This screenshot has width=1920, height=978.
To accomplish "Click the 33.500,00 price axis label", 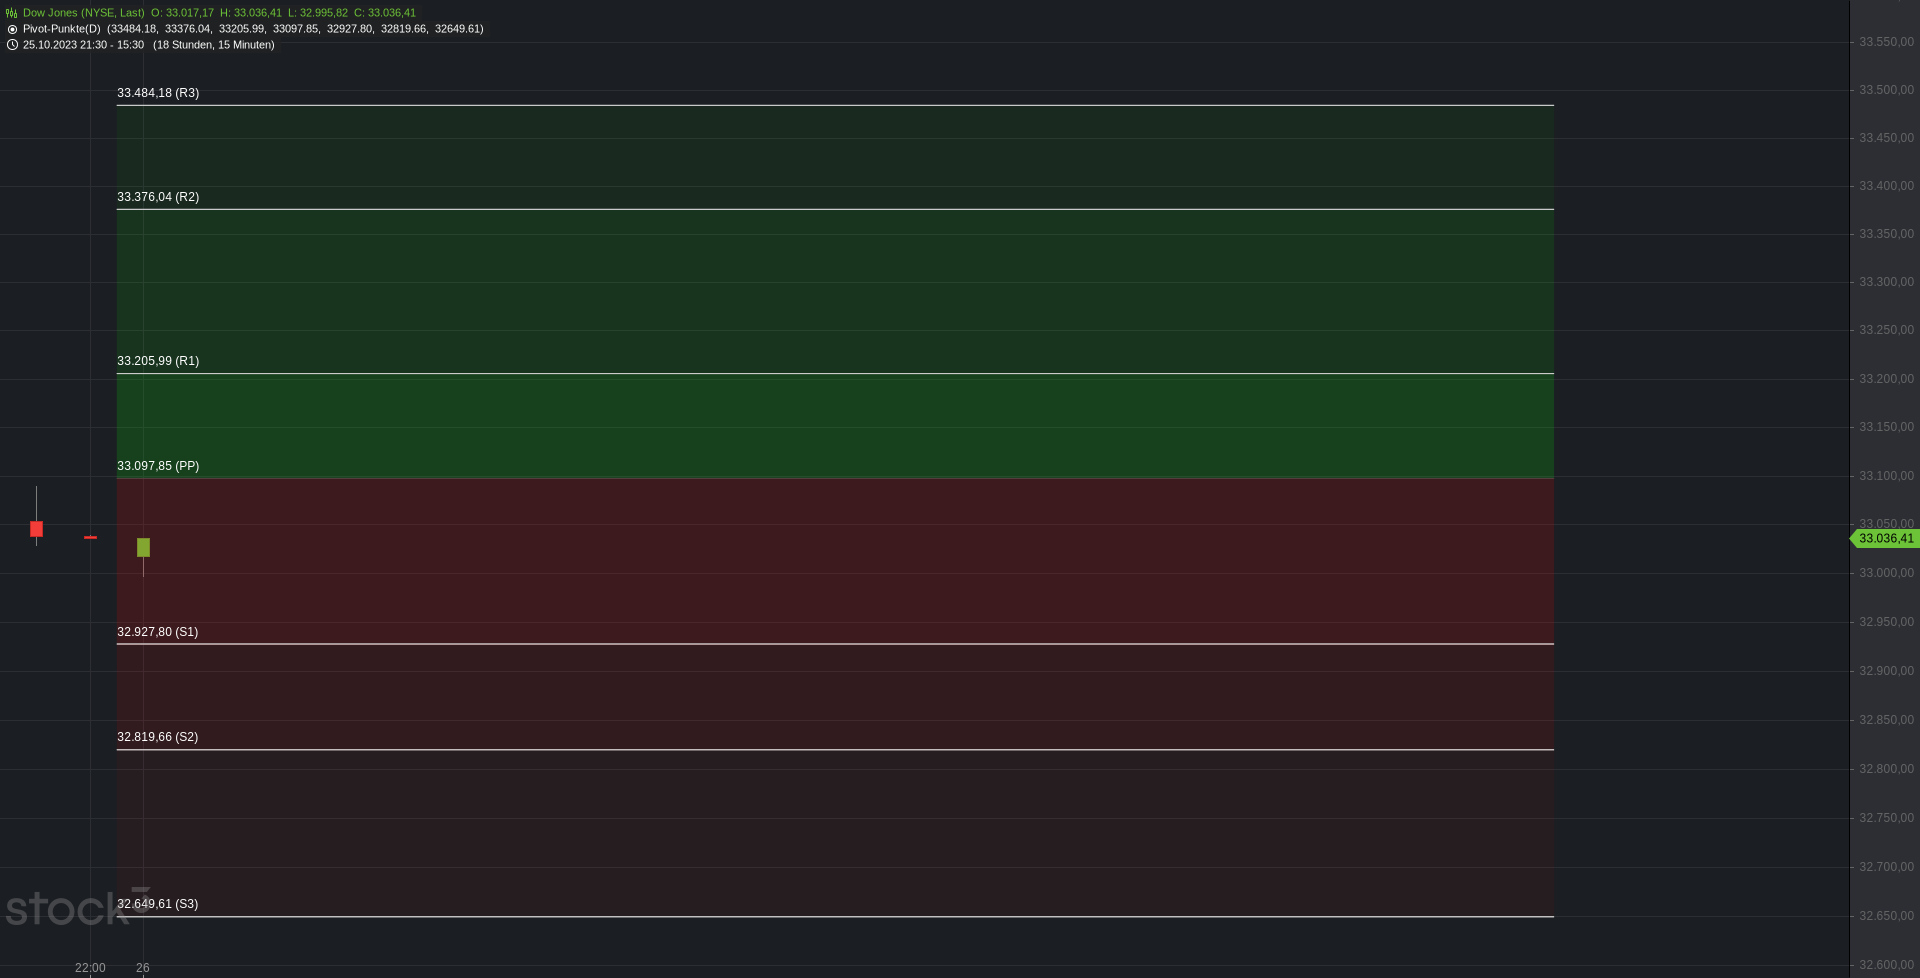I will tap(1886, 90).
